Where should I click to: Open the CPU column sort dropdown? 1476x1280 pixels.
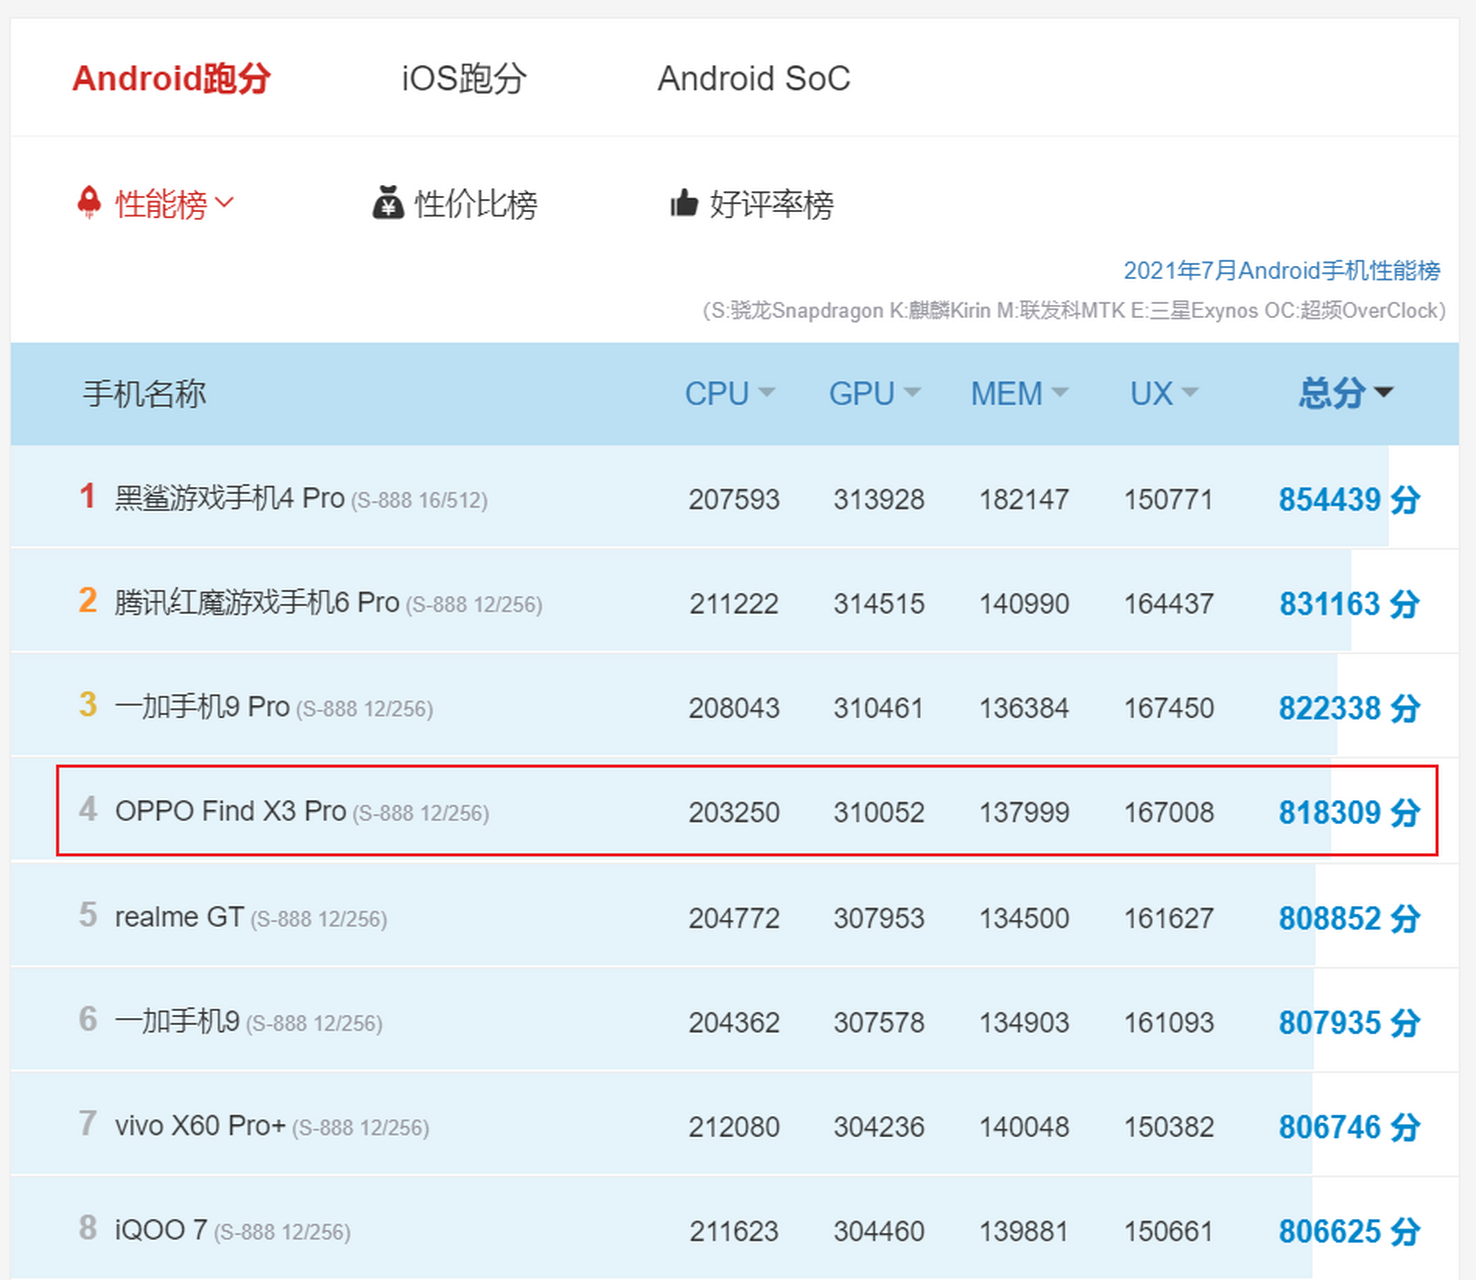[768, 394]
